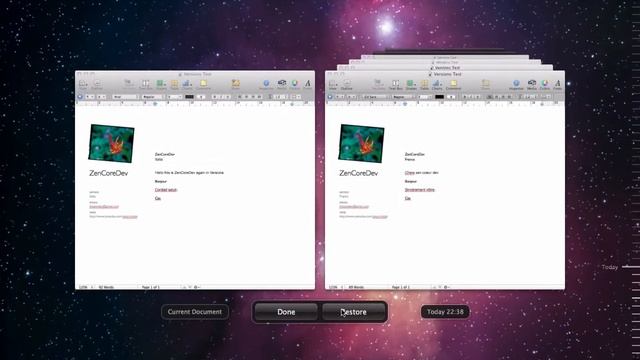
Task: Open Inspector icon in the Today 22:38 version
Action: click(516, 84)
